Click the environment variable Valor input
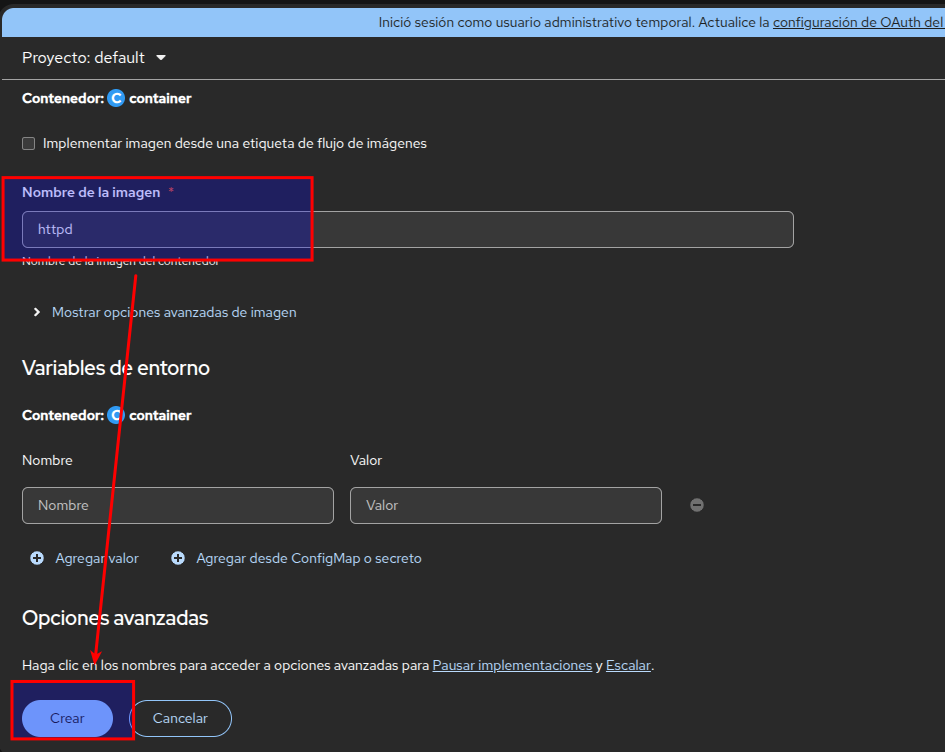This screenshot has width=945, height=752. pyautogui.click(x=505, y=506)
